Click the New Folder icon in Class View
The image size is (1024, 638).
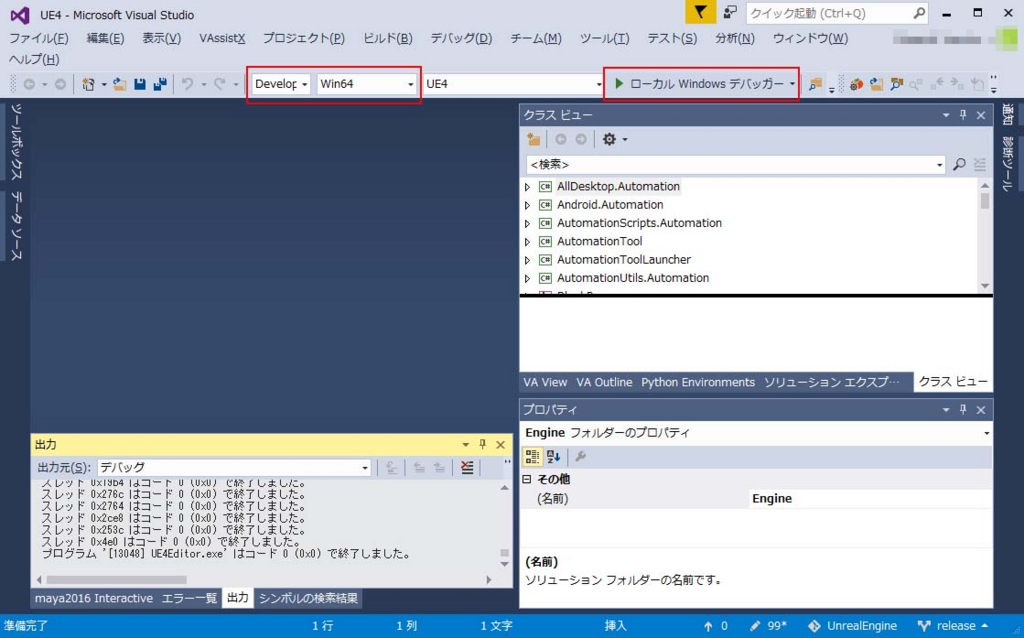(x=534, y=139)
